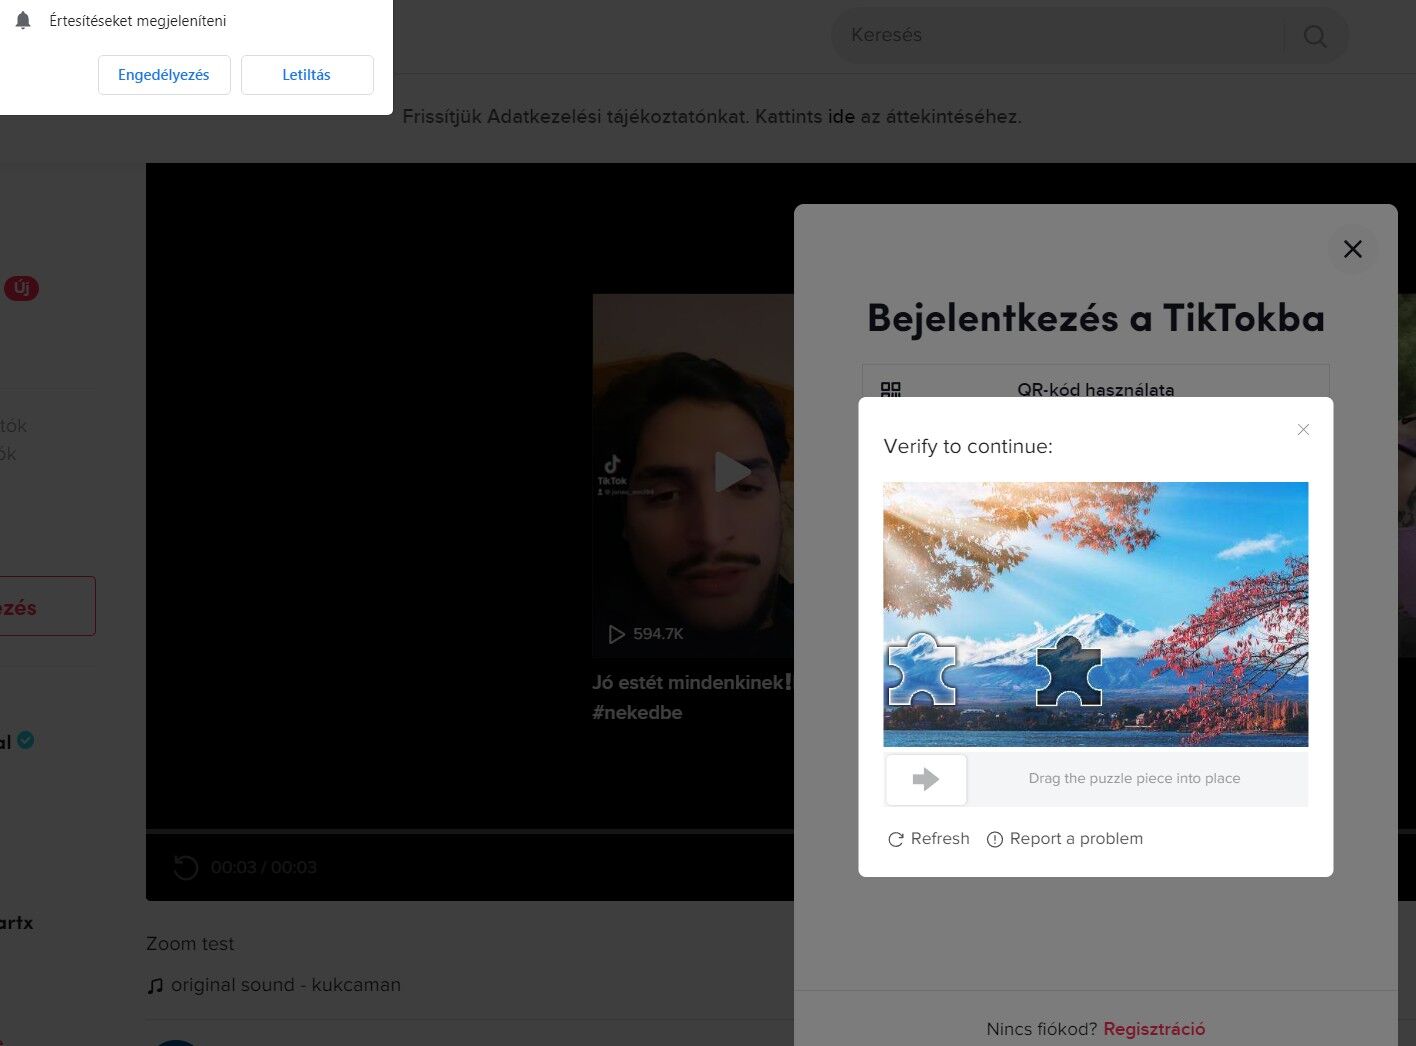This screenshot has height=1046, width=1416.
Task: Close the Verify to continue captcha
Action: 1303,430
